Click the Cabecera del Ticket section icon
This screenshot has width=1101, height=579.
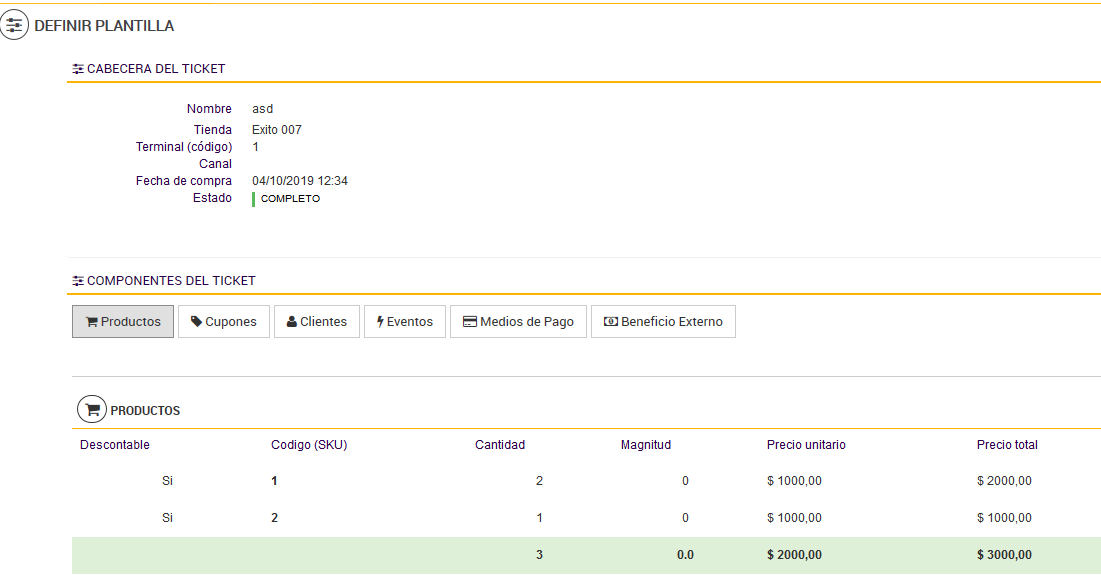tap(78, 69)
